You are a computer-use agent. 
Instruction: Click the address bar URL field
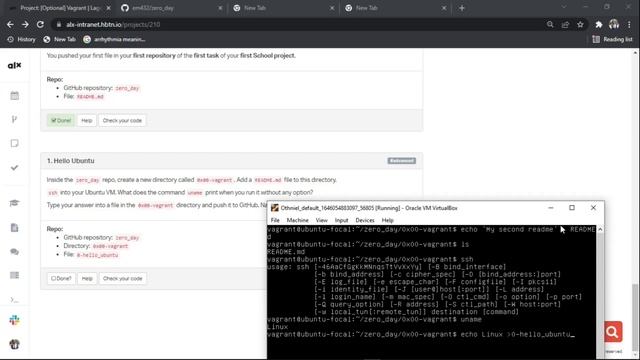pyautogui.click(x=298, y=24)
